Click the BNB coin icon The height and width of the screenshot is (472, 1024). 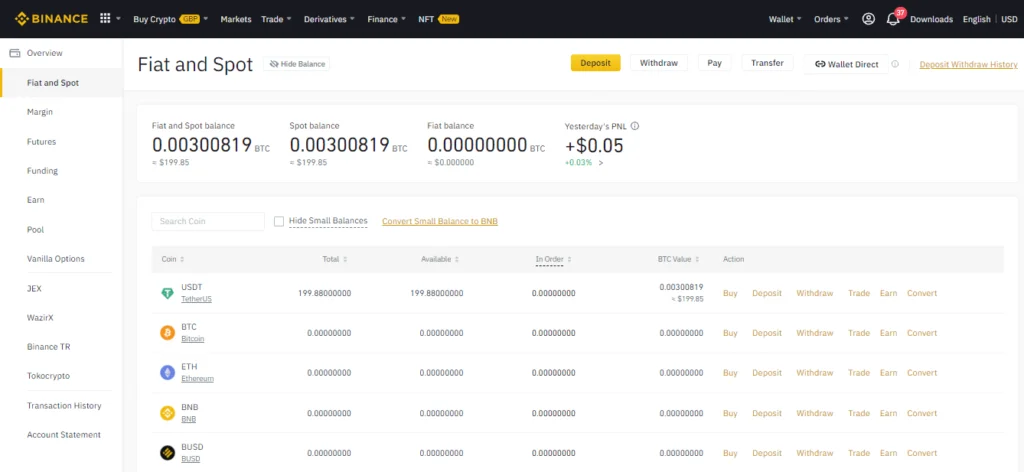coord(168,413)
